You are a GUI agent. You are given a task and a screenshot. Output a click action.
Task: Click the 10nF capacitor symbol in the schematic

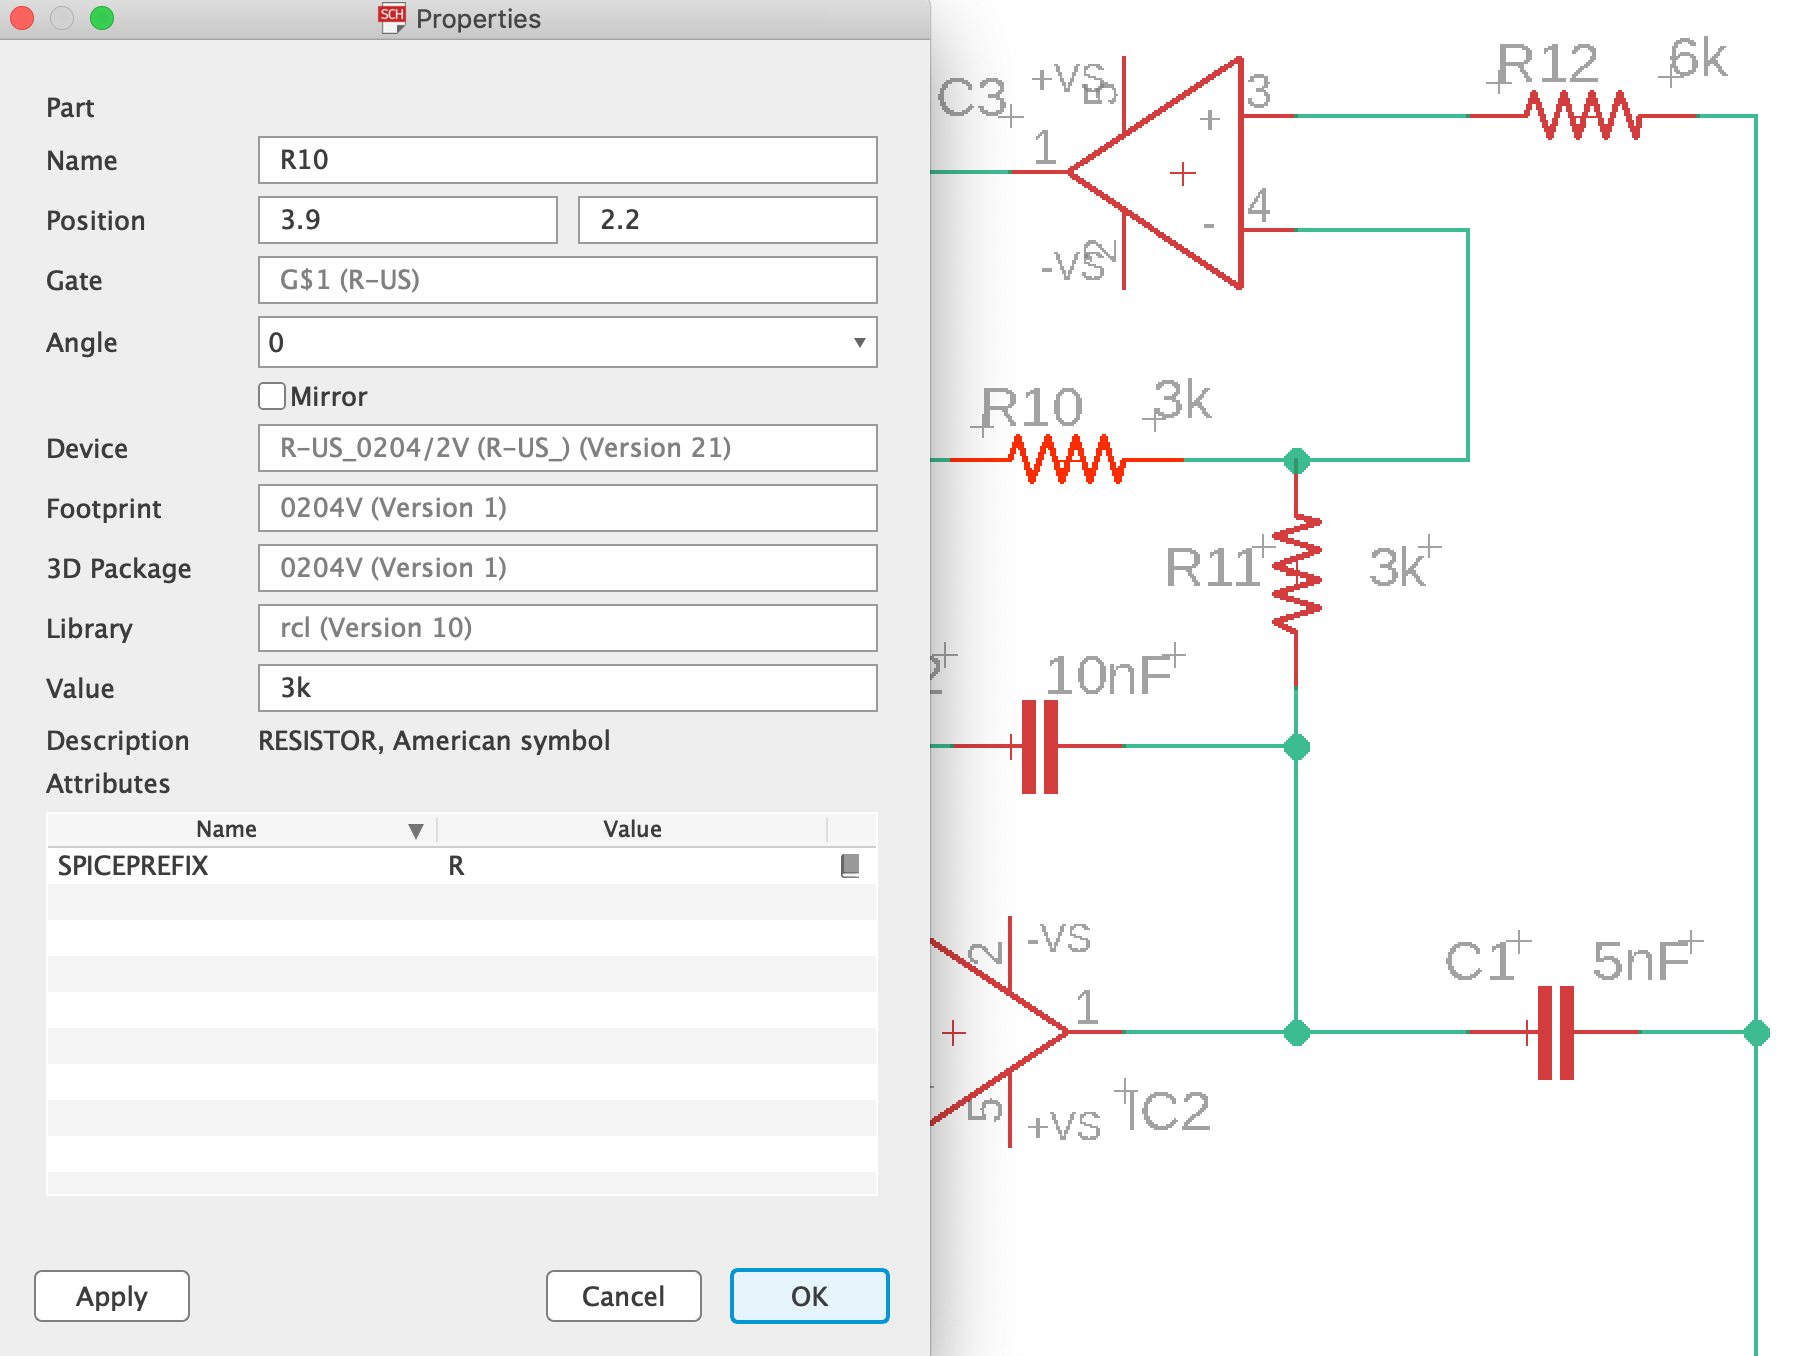click(1040, 744)
